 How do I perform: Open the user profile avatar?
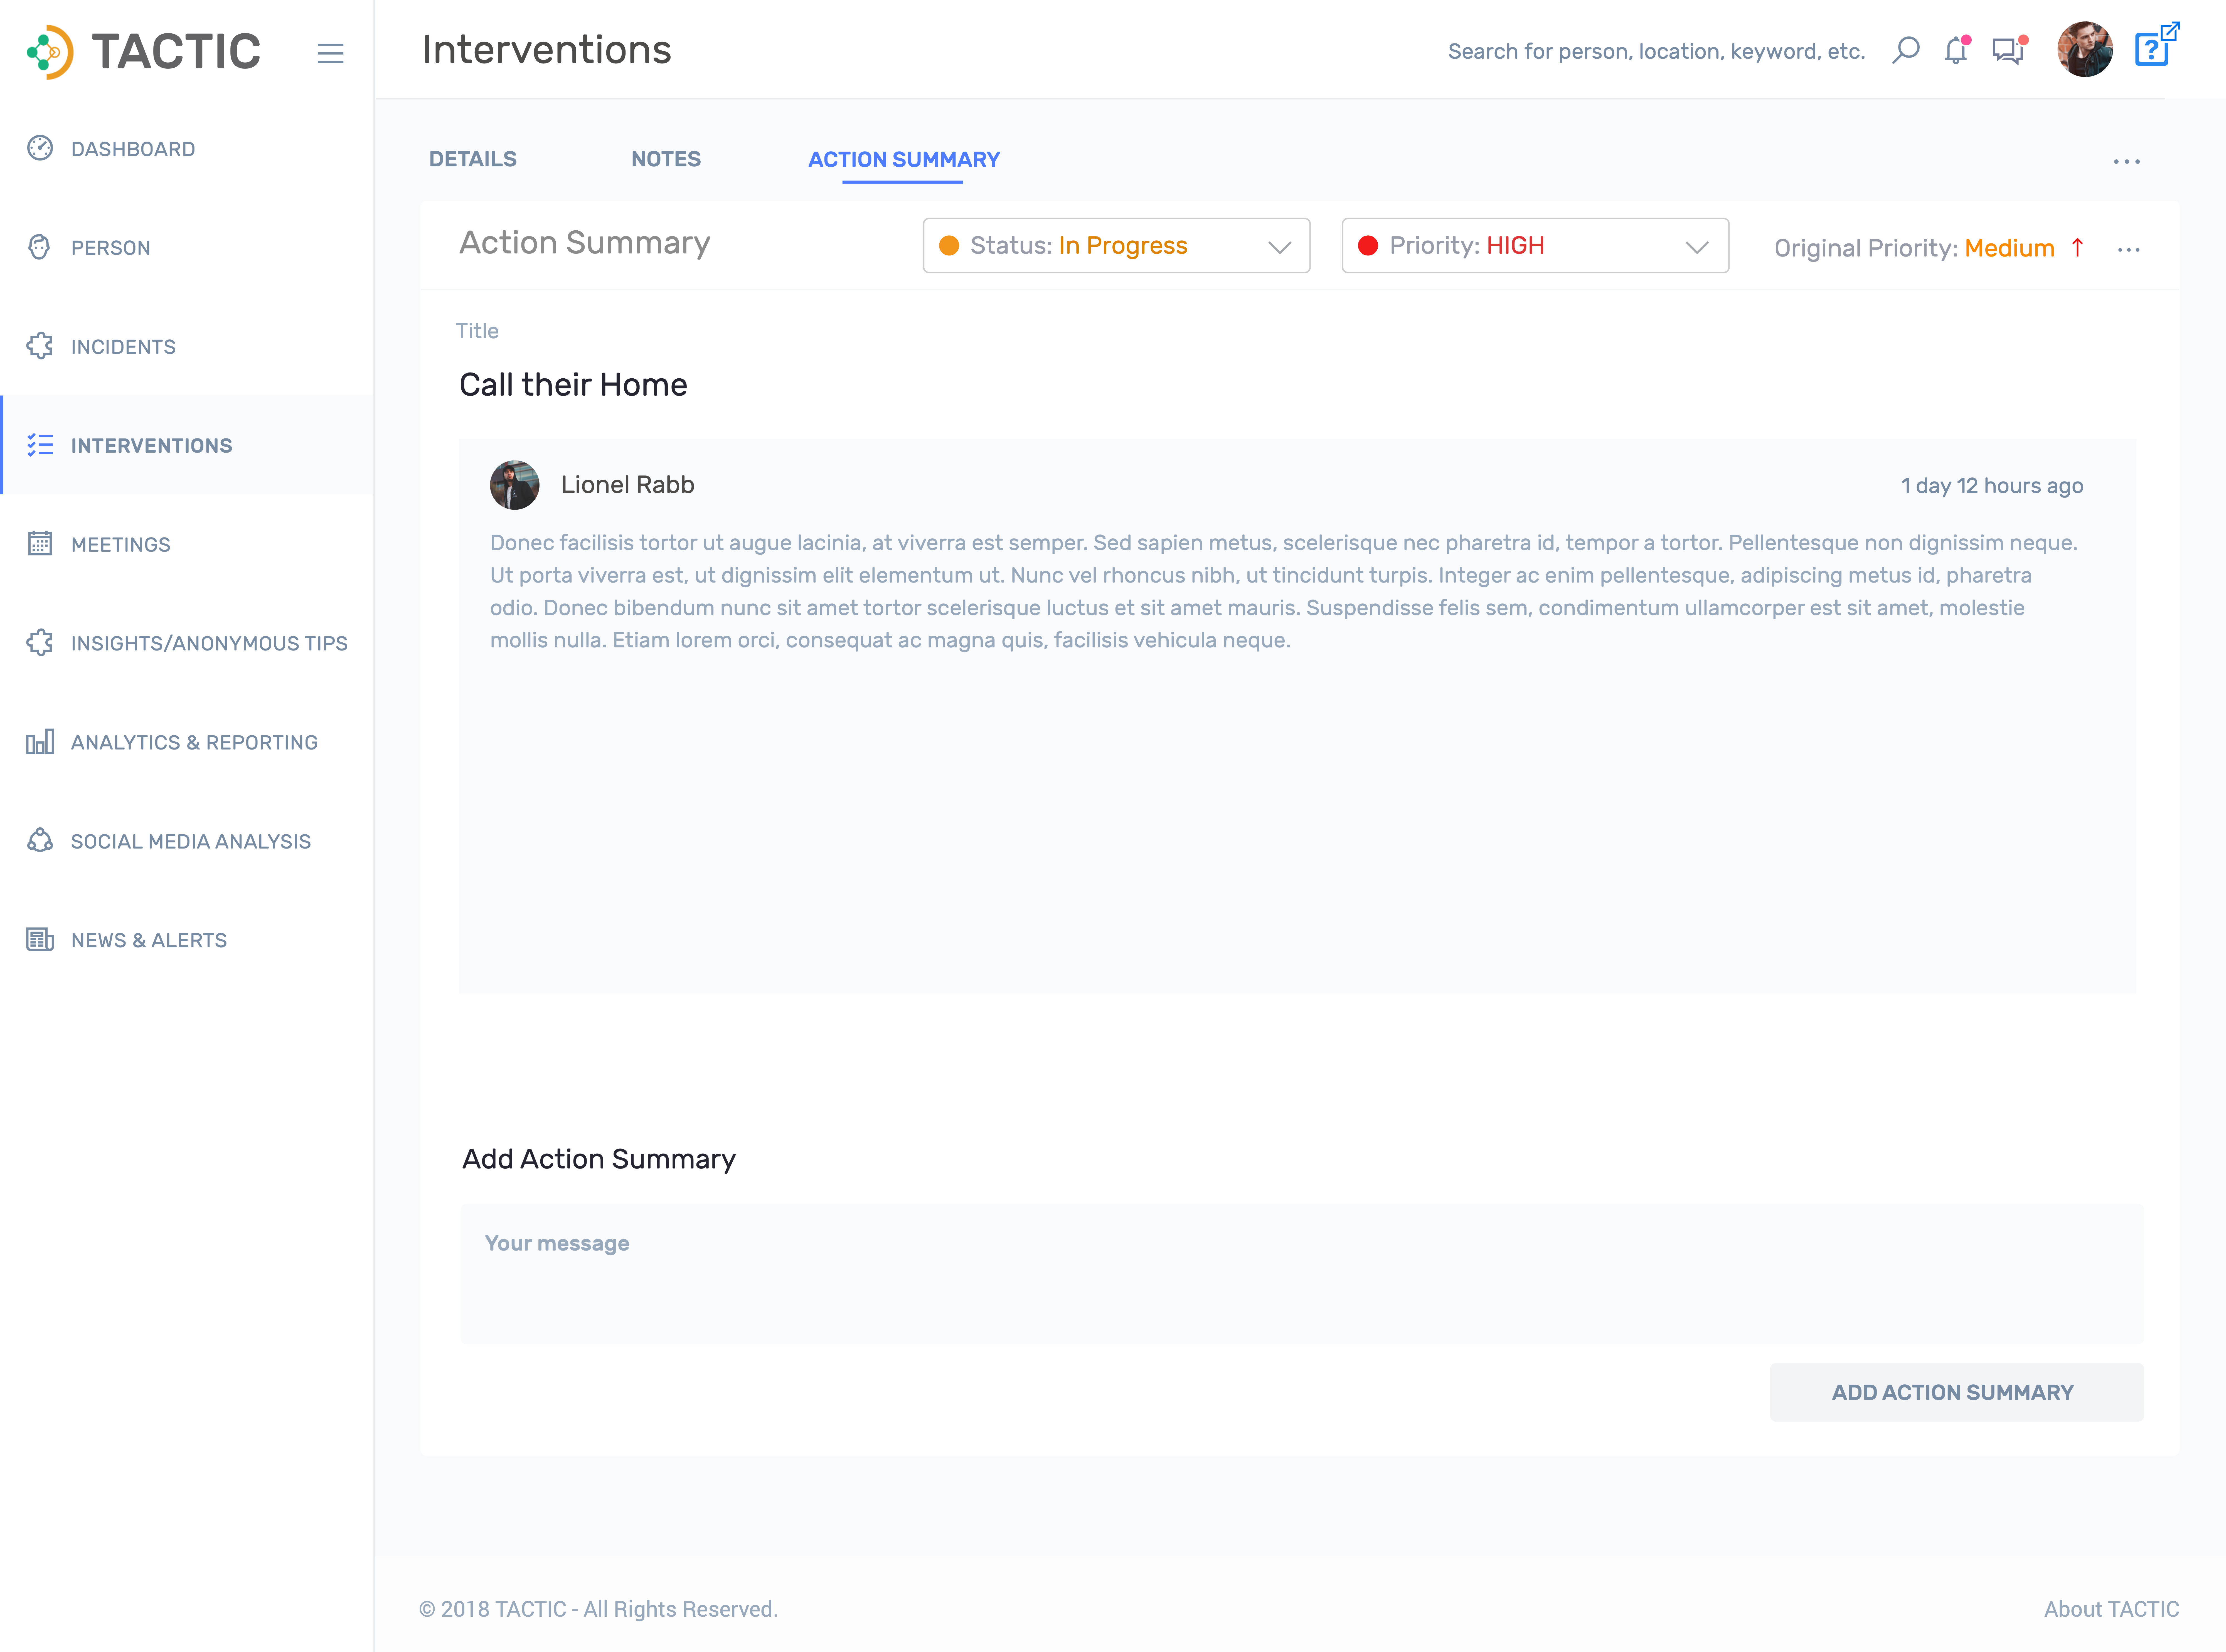pos(2085,49)
